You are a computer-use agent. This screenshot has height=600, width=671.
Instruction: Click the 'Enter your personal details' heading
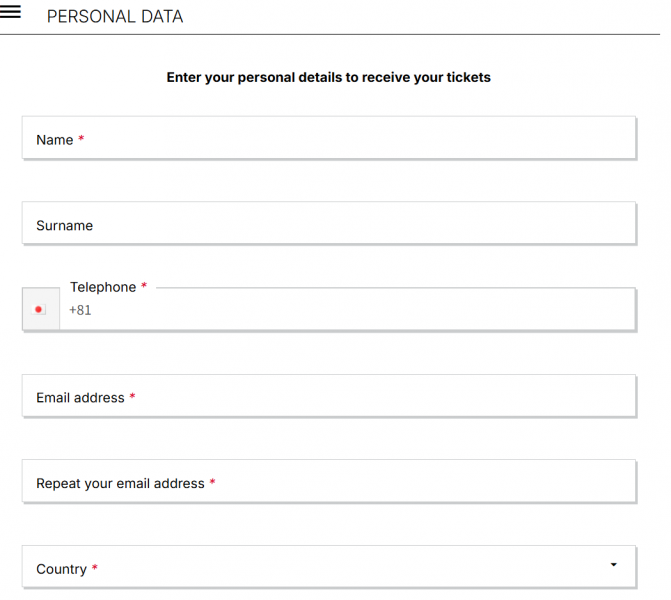point(328,77)
